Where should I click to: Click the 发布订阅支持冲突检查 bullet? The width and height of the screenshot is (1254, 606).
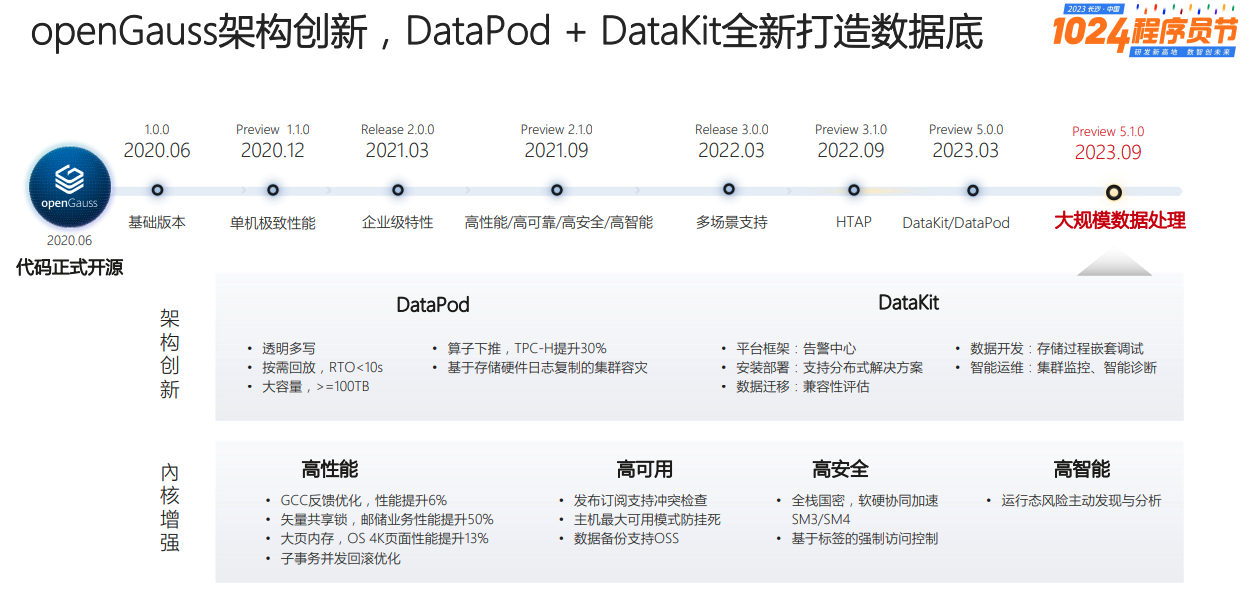pos(641,500)
